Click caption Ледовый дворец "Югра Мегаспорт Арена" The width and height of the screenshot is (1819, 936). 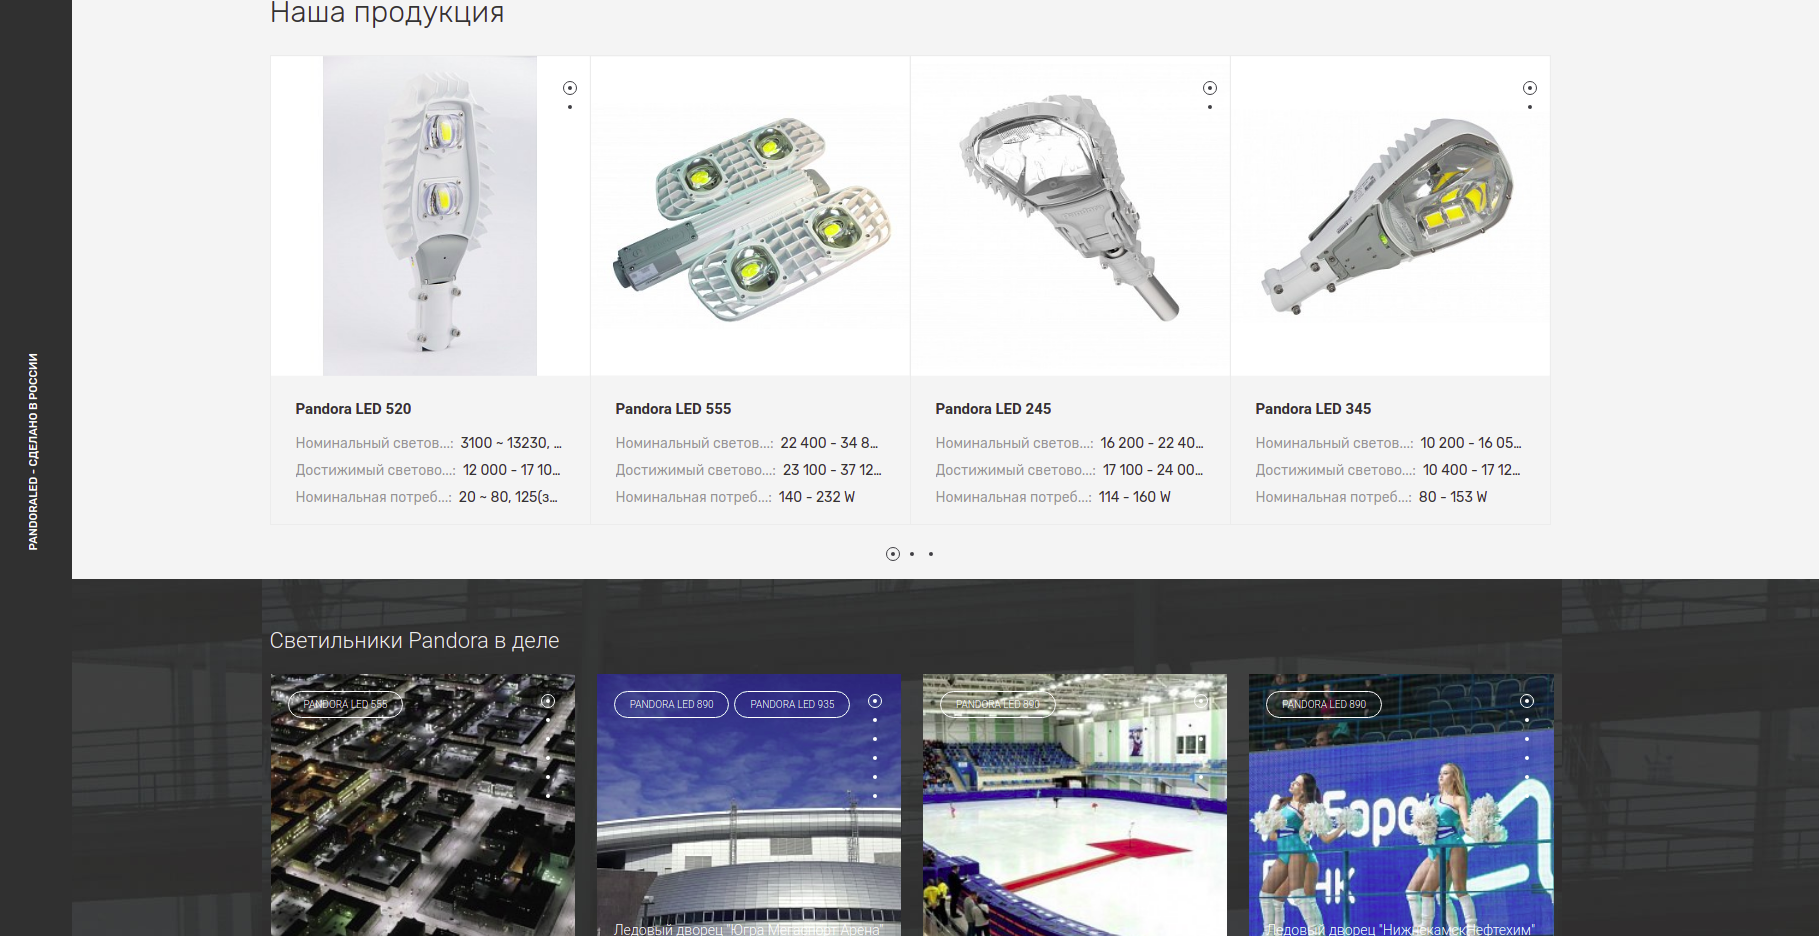(749, 929)
